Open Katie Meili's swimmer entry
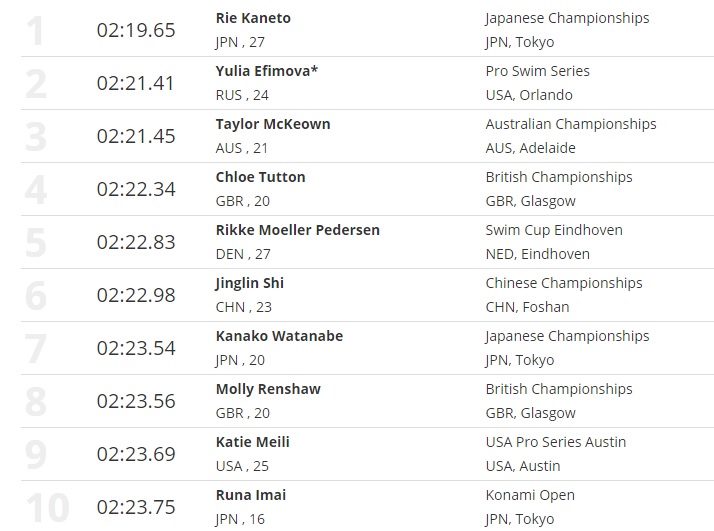Image resolution: width=714 pixels, height=531 pixels. point(252,442)
